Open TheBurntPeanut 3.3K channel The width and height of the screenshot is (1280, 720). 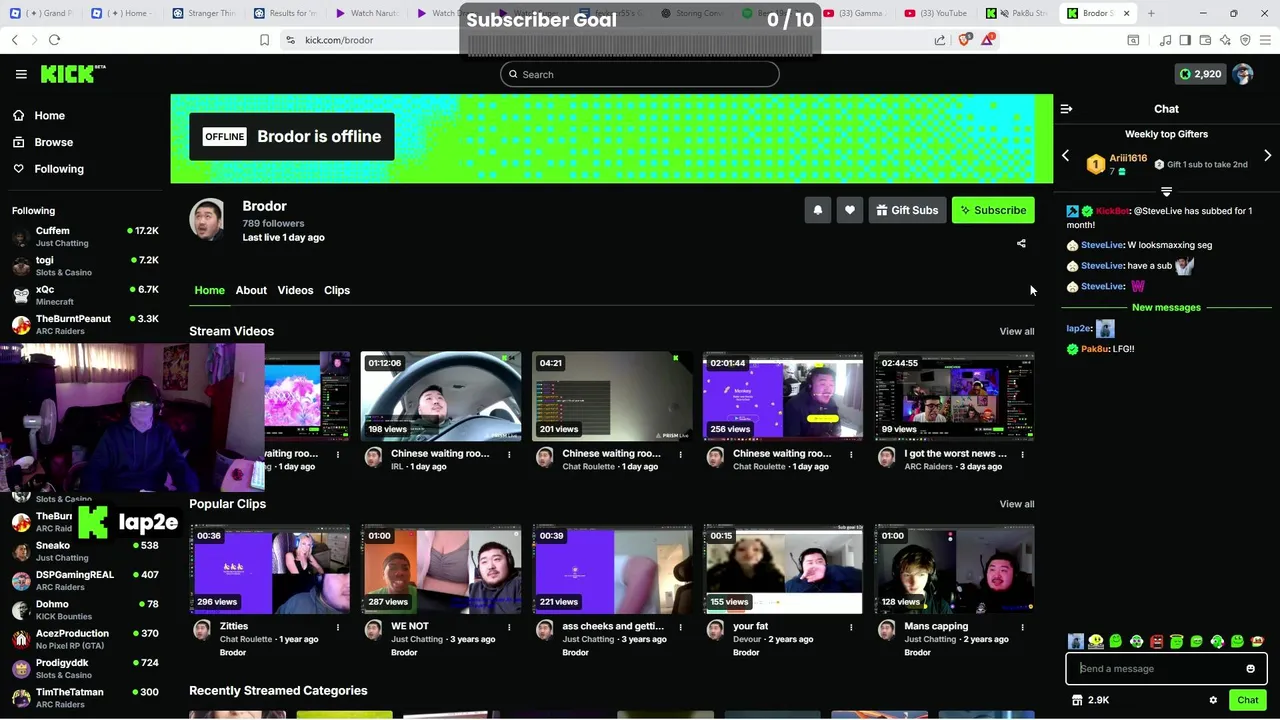(x=85, y=324)
